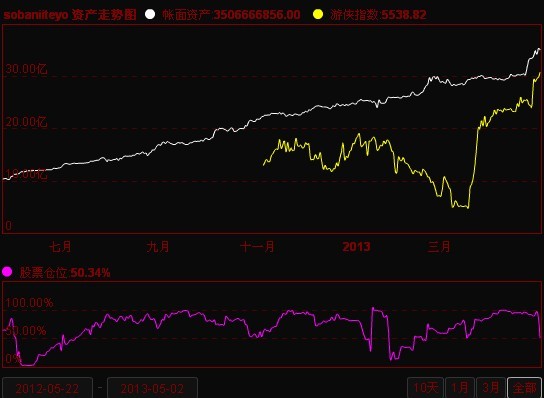Click the 游侠指数 value 5538.82
Screen dimensions: 544x398
point(404,15)
